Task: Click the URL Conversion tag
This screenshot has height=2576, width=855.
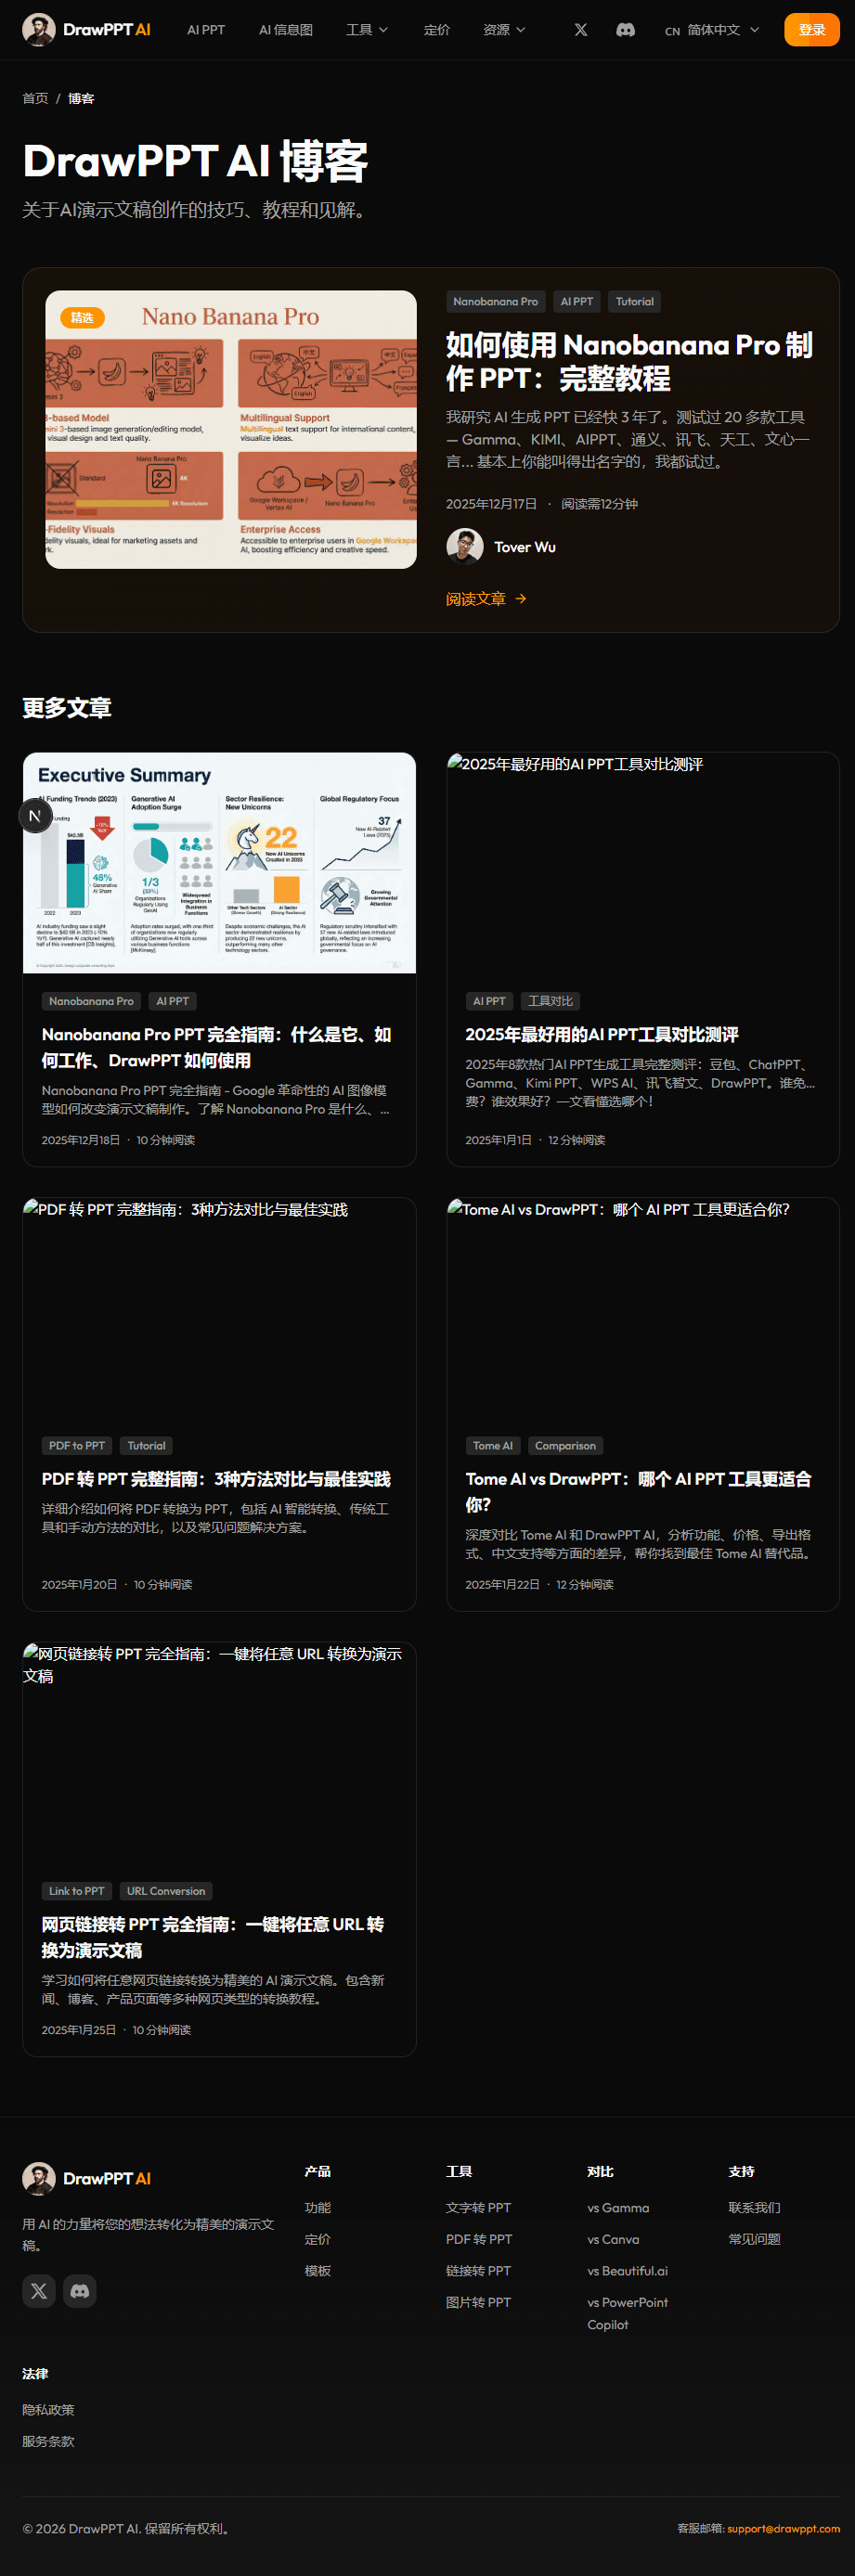Action: [166, 1890]
